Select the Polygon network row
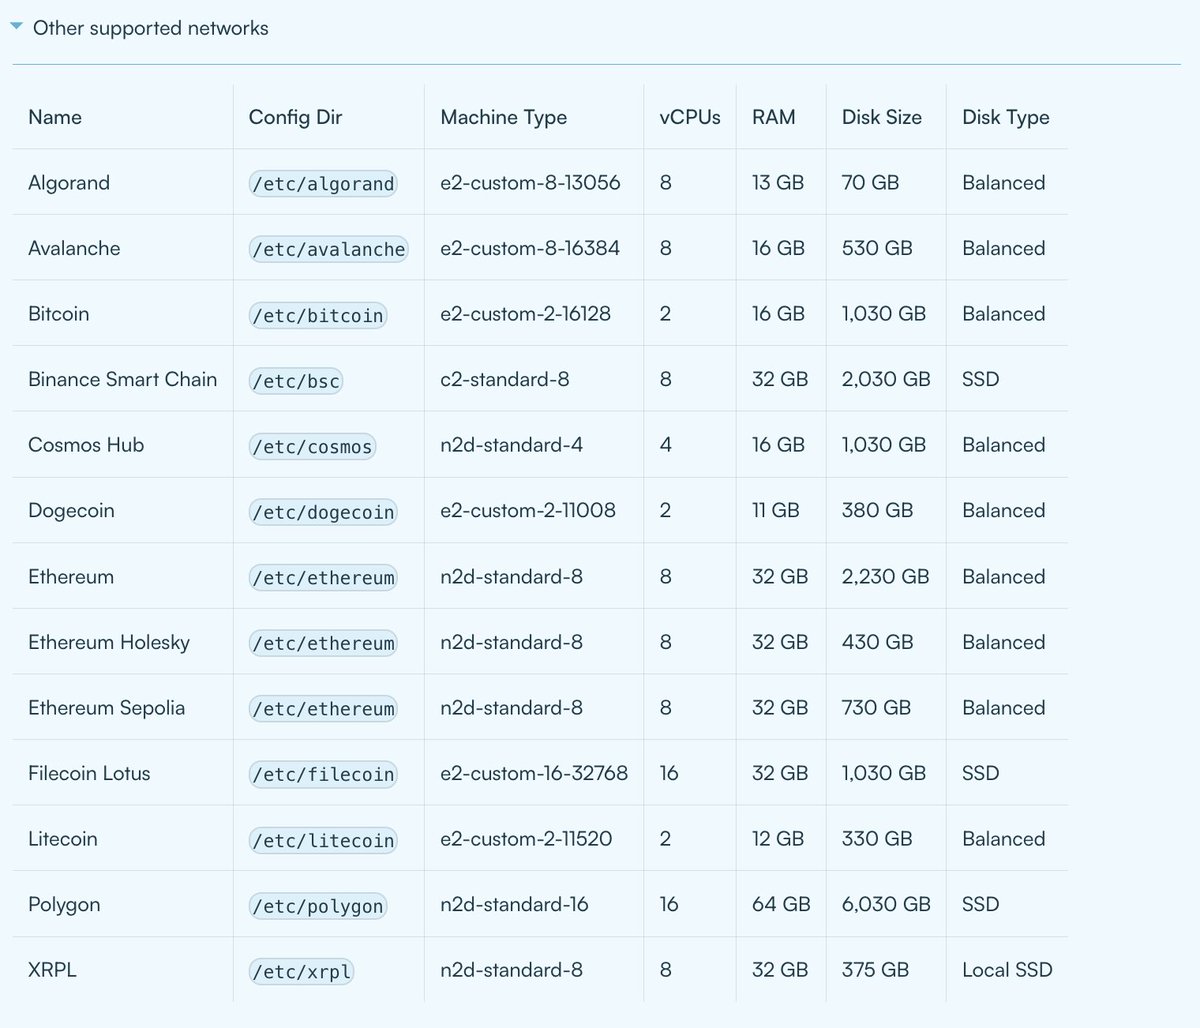The image size is (1200, 1028). (64, 904)
